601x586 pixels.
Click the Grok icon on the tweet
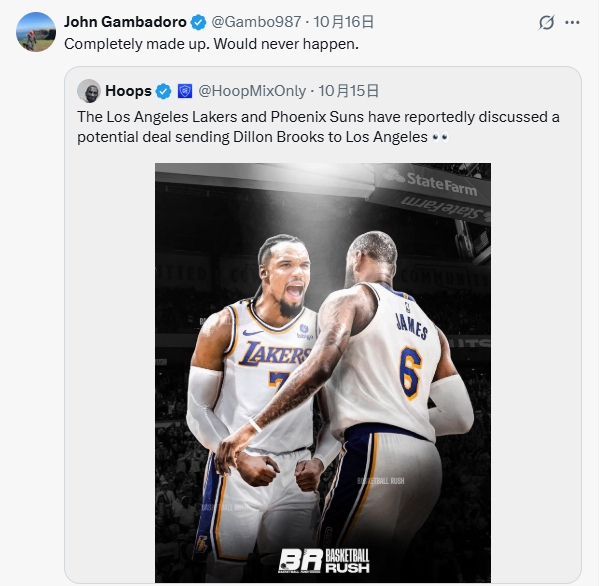pos(547,23)
